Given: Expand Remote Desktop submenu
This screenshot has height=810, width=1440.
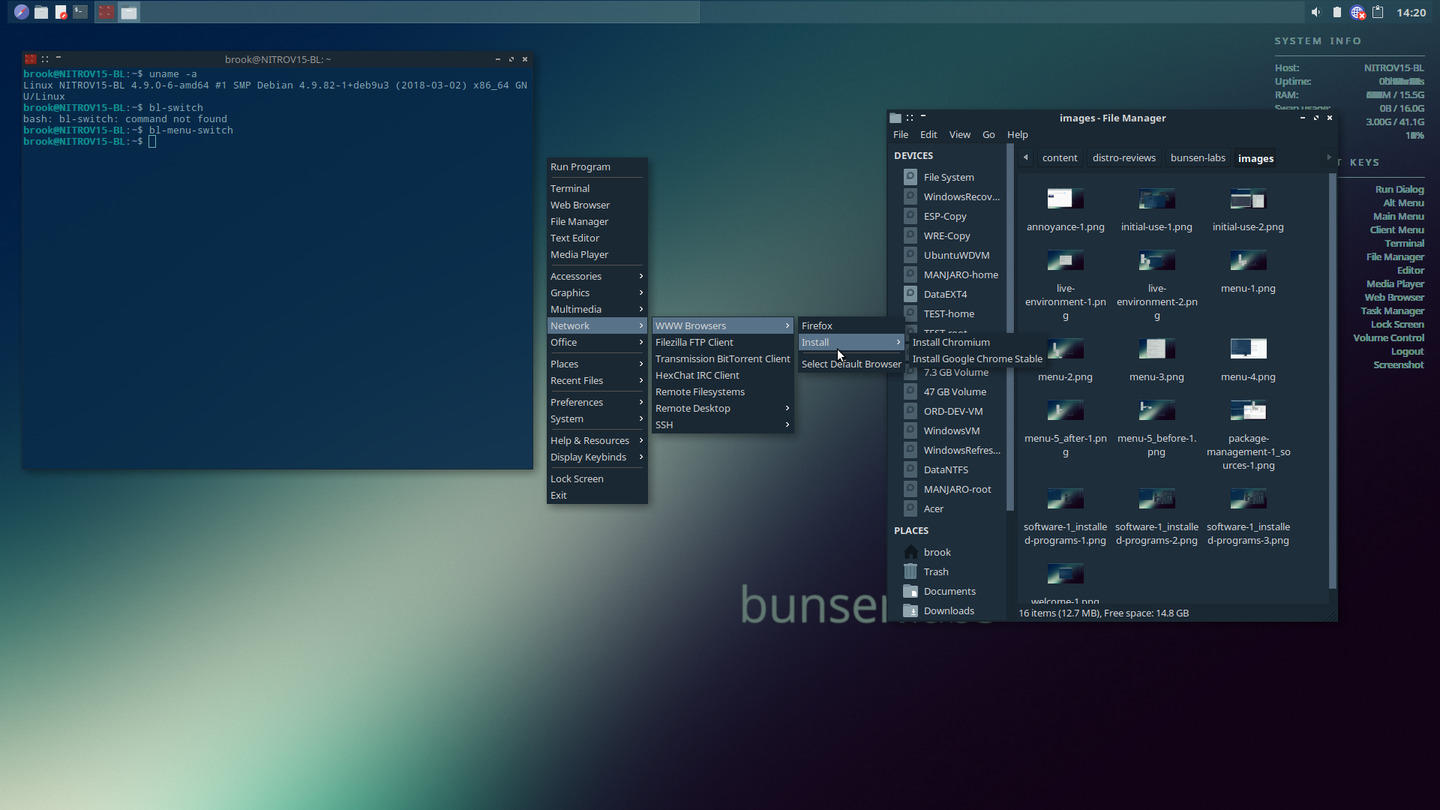Looking at the screenshot, I should point(722,408).
